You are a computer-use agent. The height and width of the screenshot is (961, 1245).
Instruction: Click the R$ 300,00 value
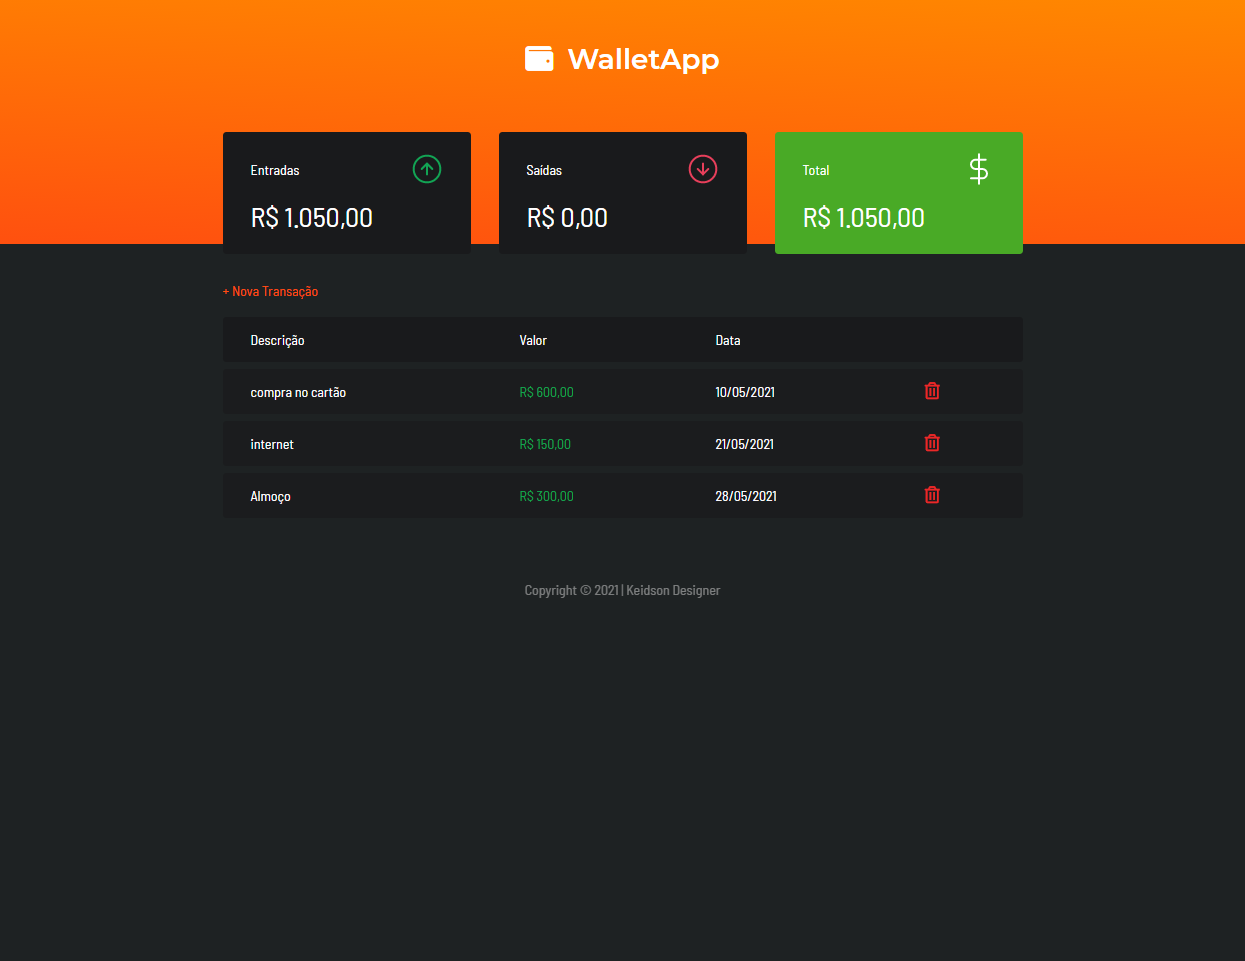coord(546,496)
